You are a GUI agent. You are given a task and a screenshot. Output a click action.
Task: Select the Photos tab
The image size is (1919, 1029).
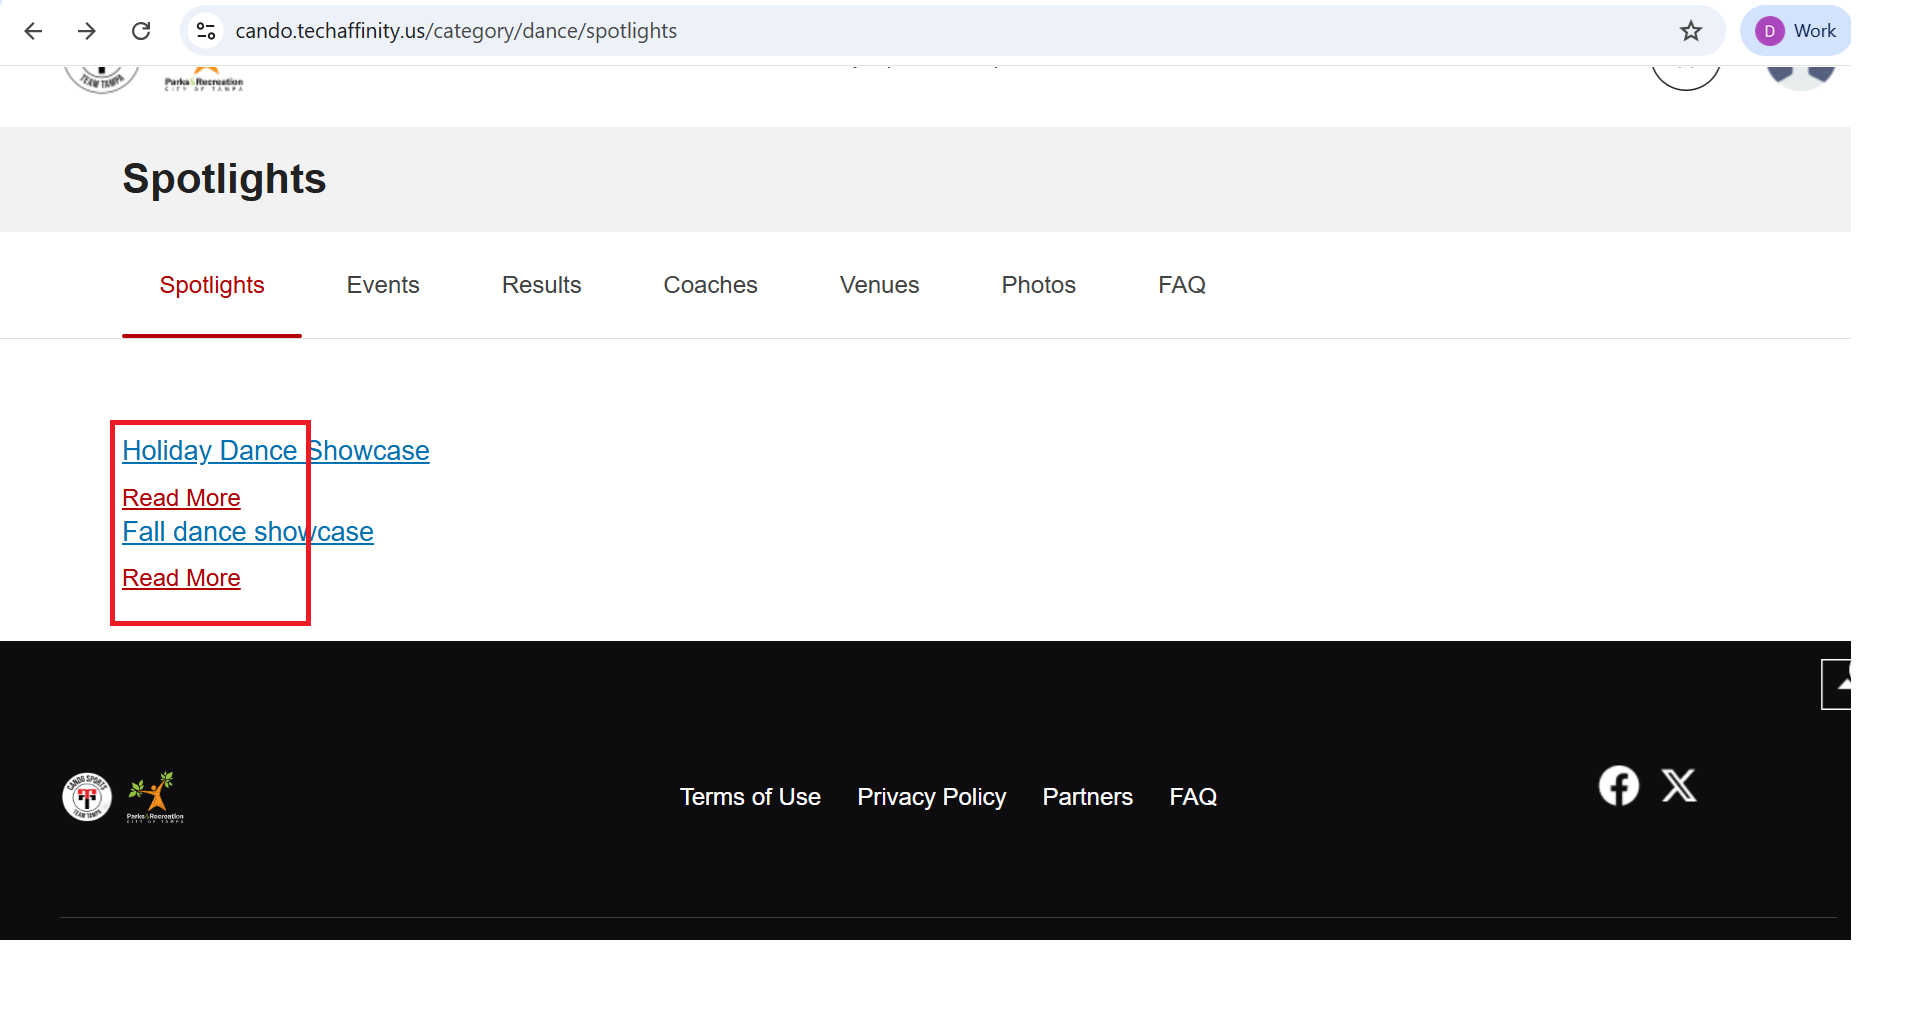click(1038, 285)
